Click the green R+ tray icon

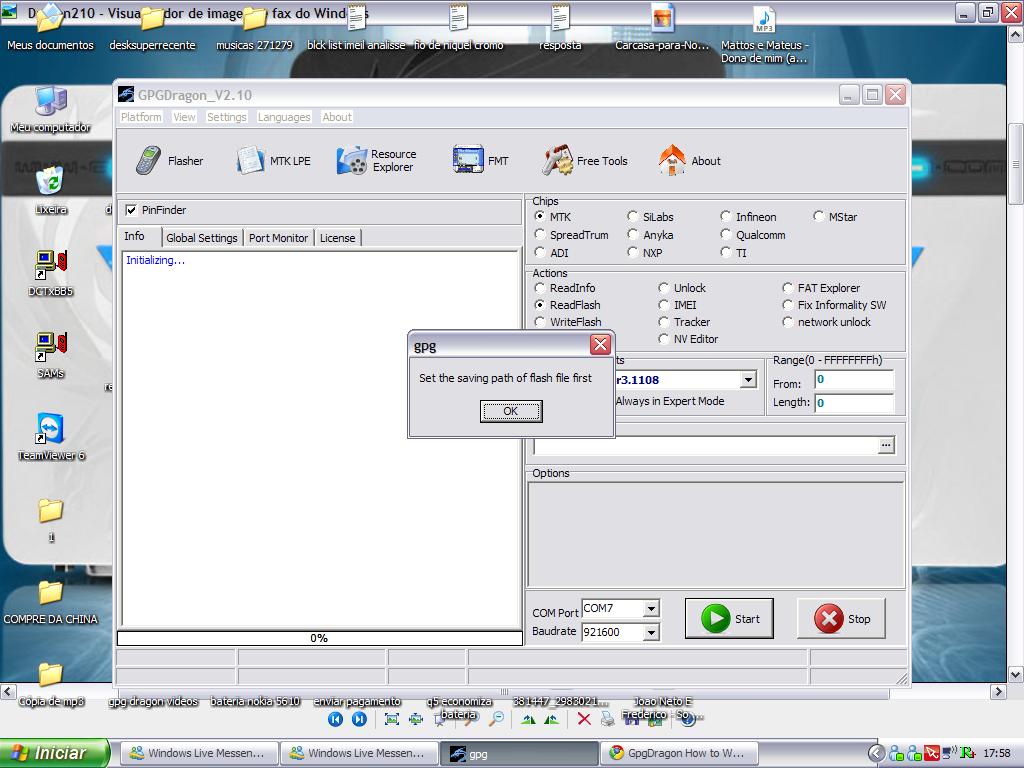coord(968,753)
